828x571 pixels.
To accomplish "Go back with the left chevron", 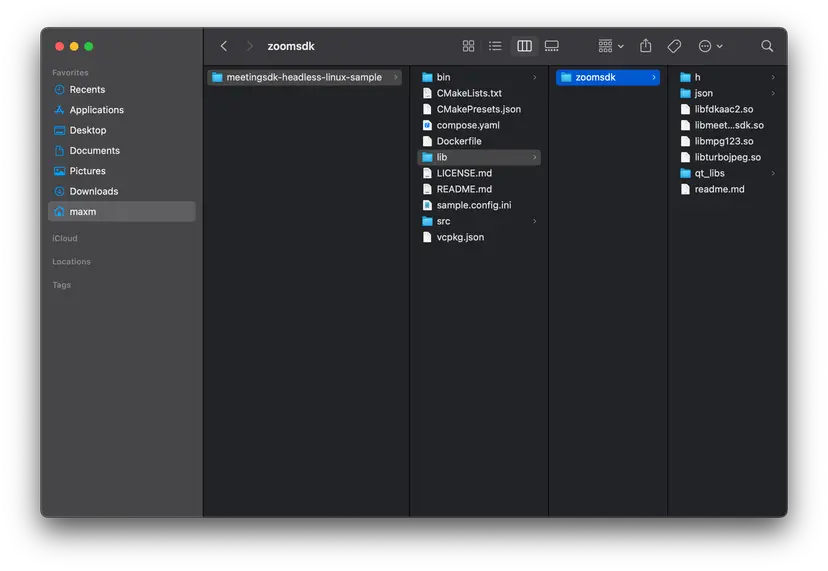I will tap(223, 46).
